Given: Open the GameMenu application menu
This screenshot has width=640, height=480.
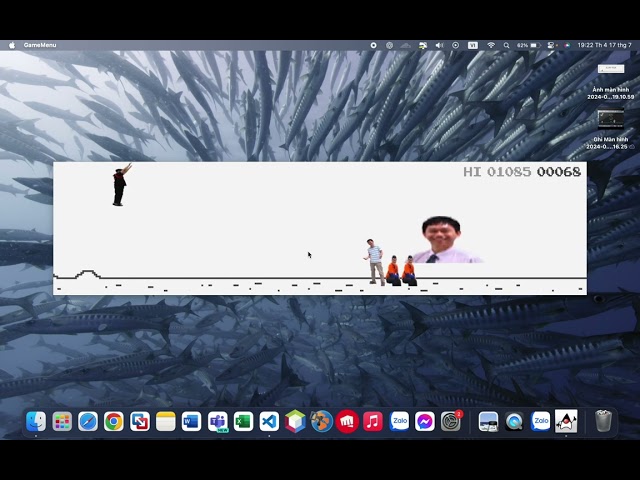Looking at the screenshot, I should (x=40, y=45).
